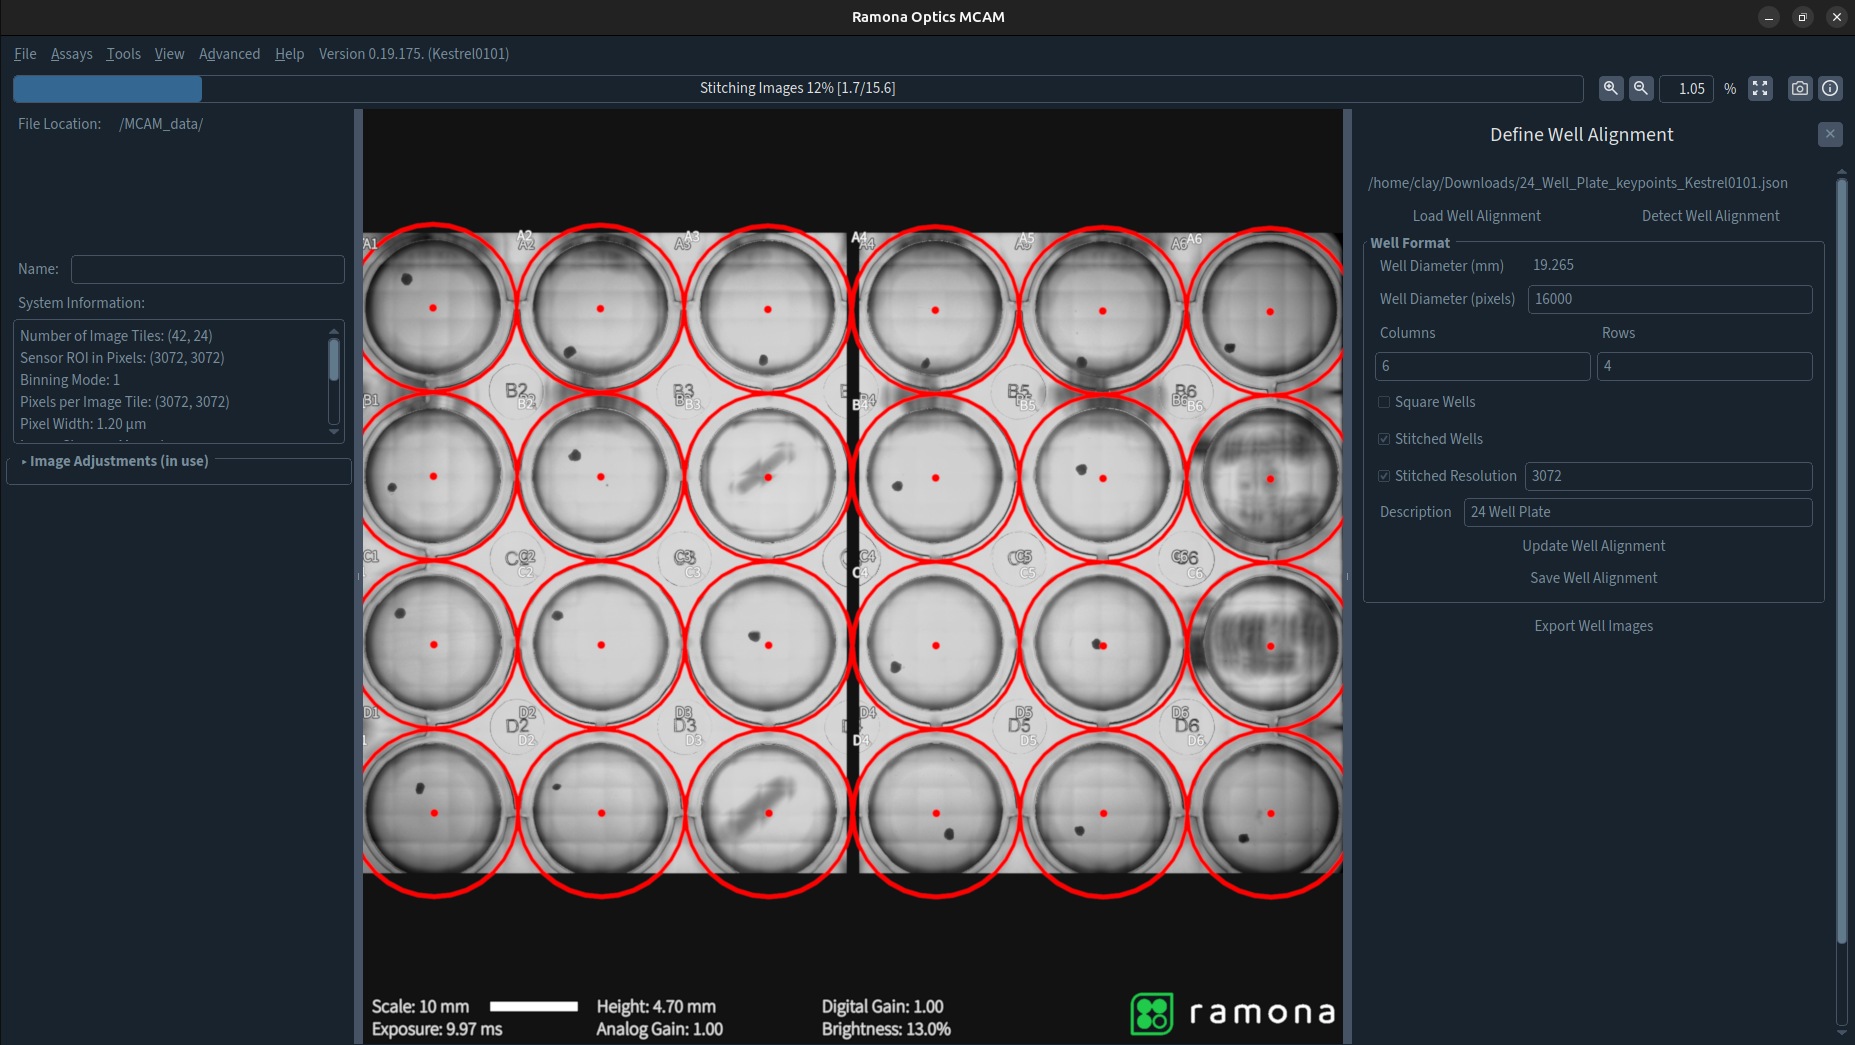Viewport: 1855px width, 1045px height.
Task: Click the Stitching Images progress bar
Action: [x=798, y=88]
